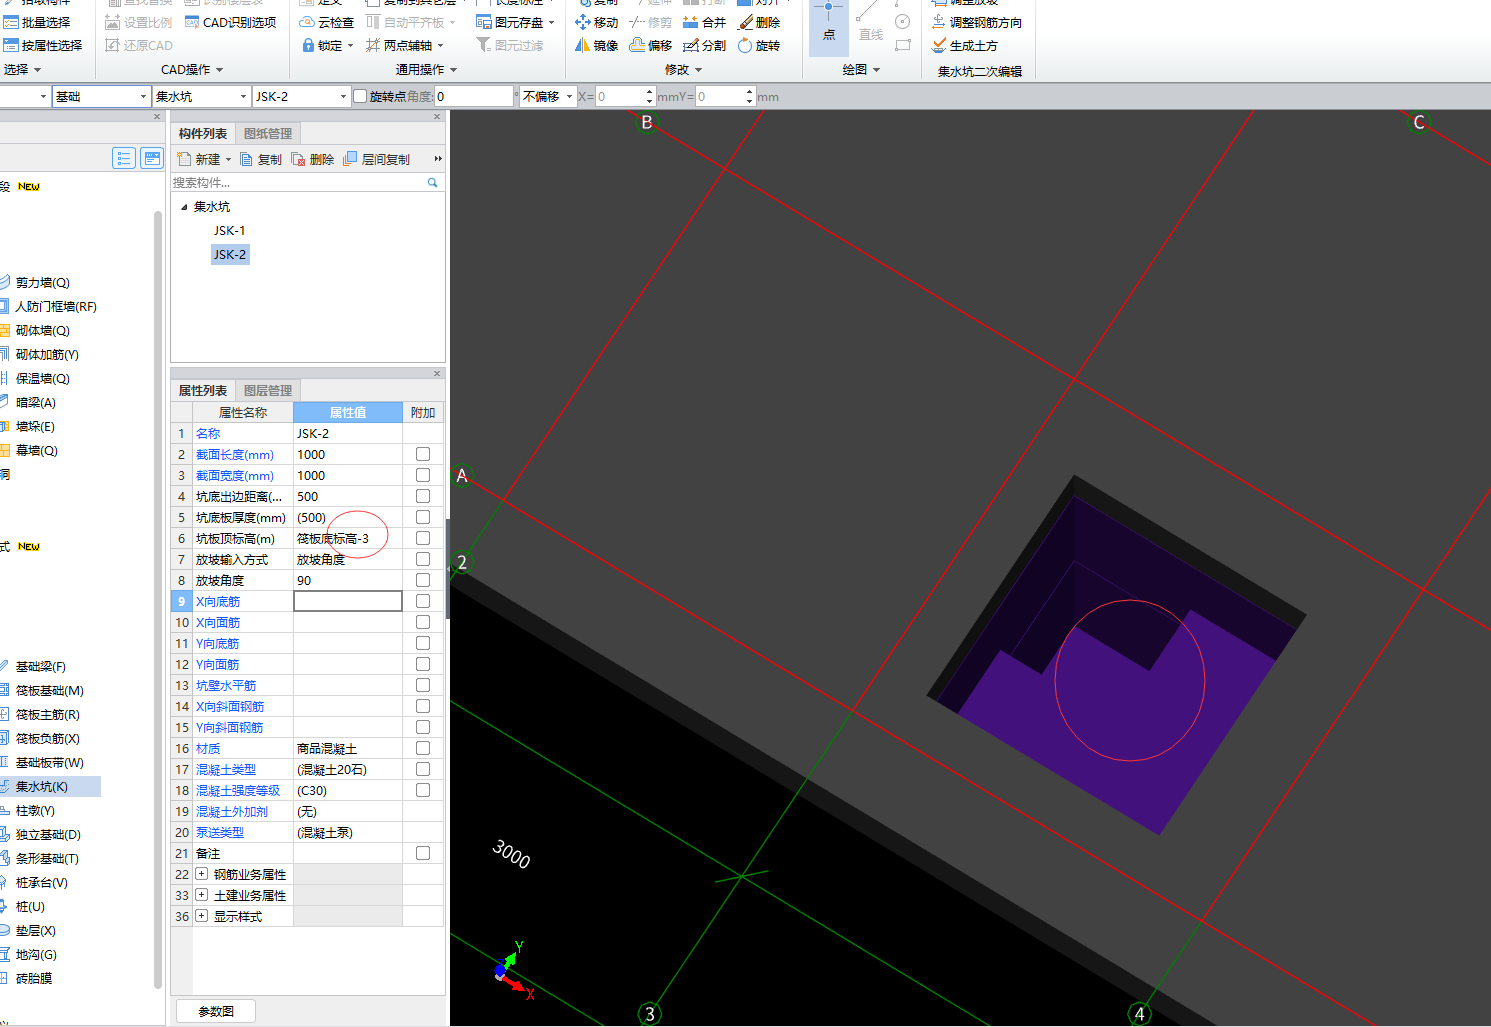Check 附加 box for 坑底出边距离 row
The width and height of the screenshot is (1491, 1027).
(x=423, y=496)
